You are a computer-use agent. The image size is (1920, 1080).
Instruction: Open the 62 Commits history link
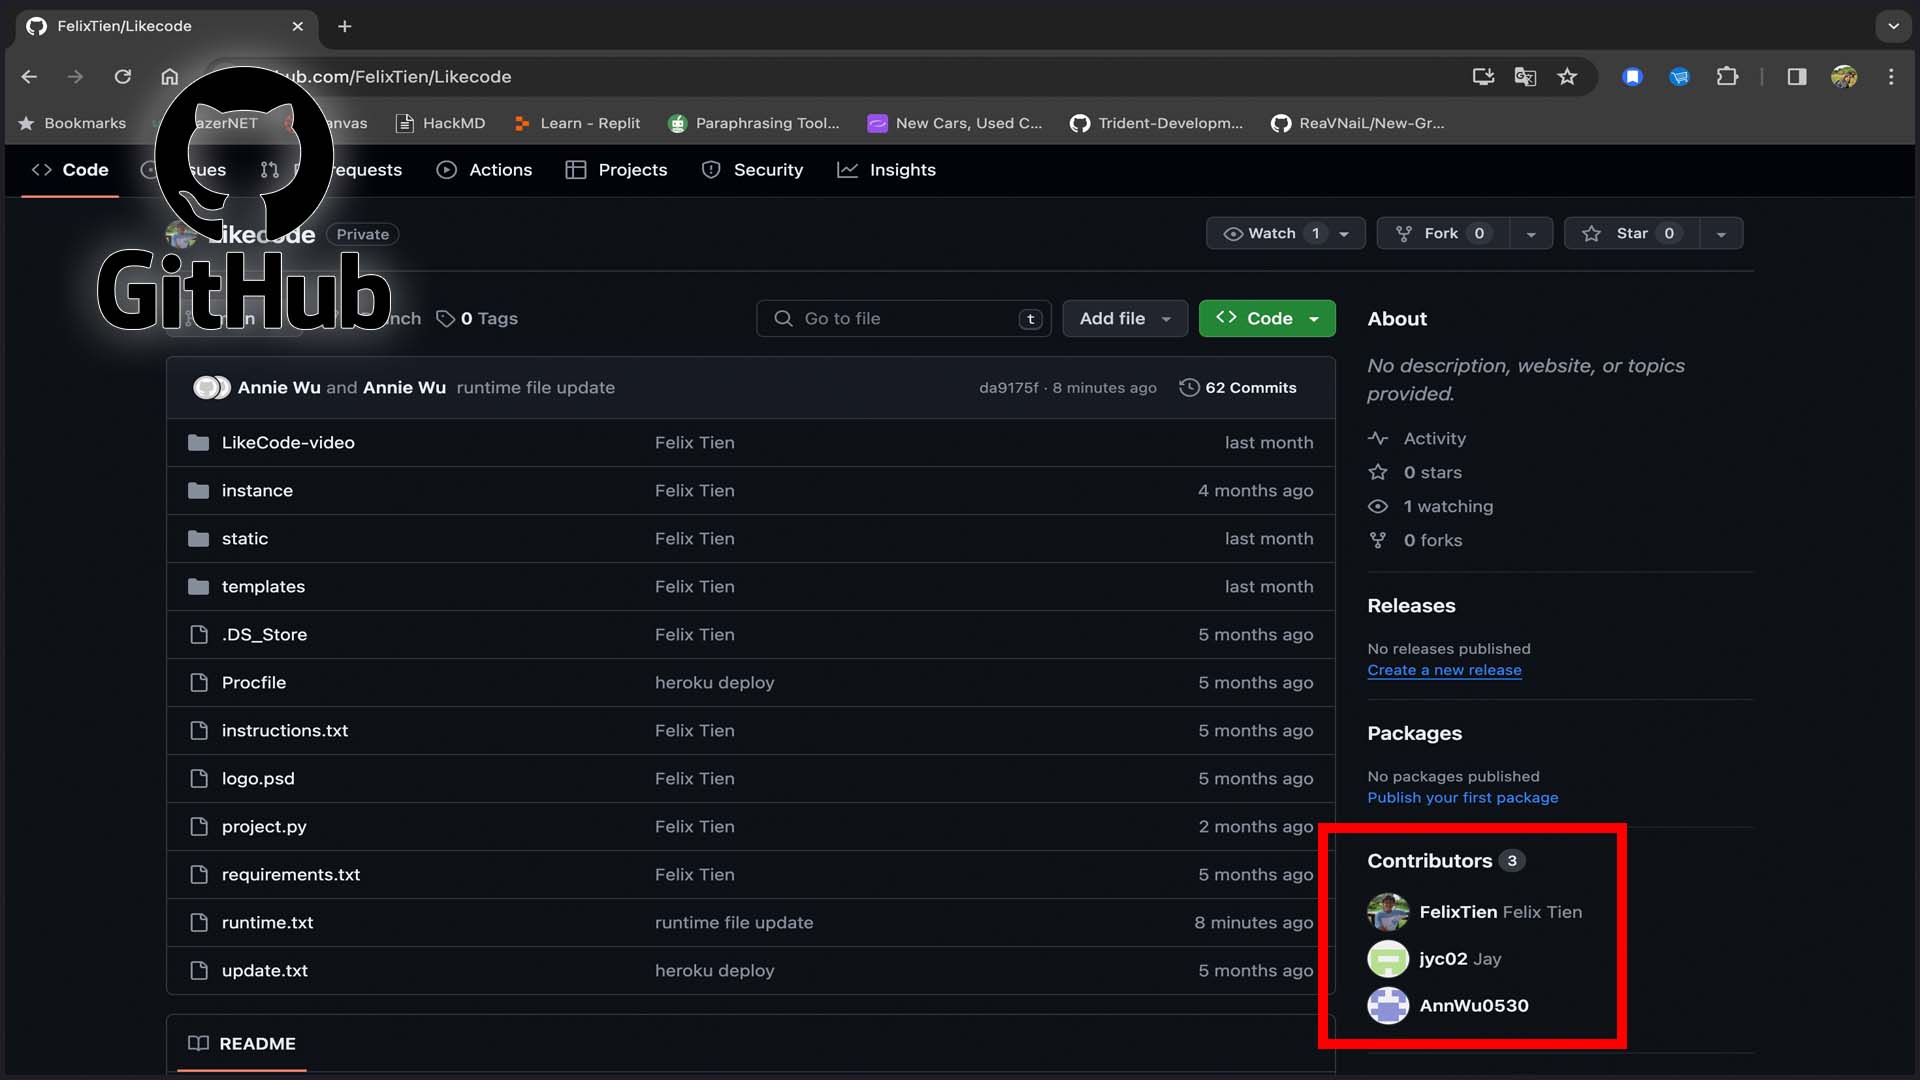(1238, 388)
